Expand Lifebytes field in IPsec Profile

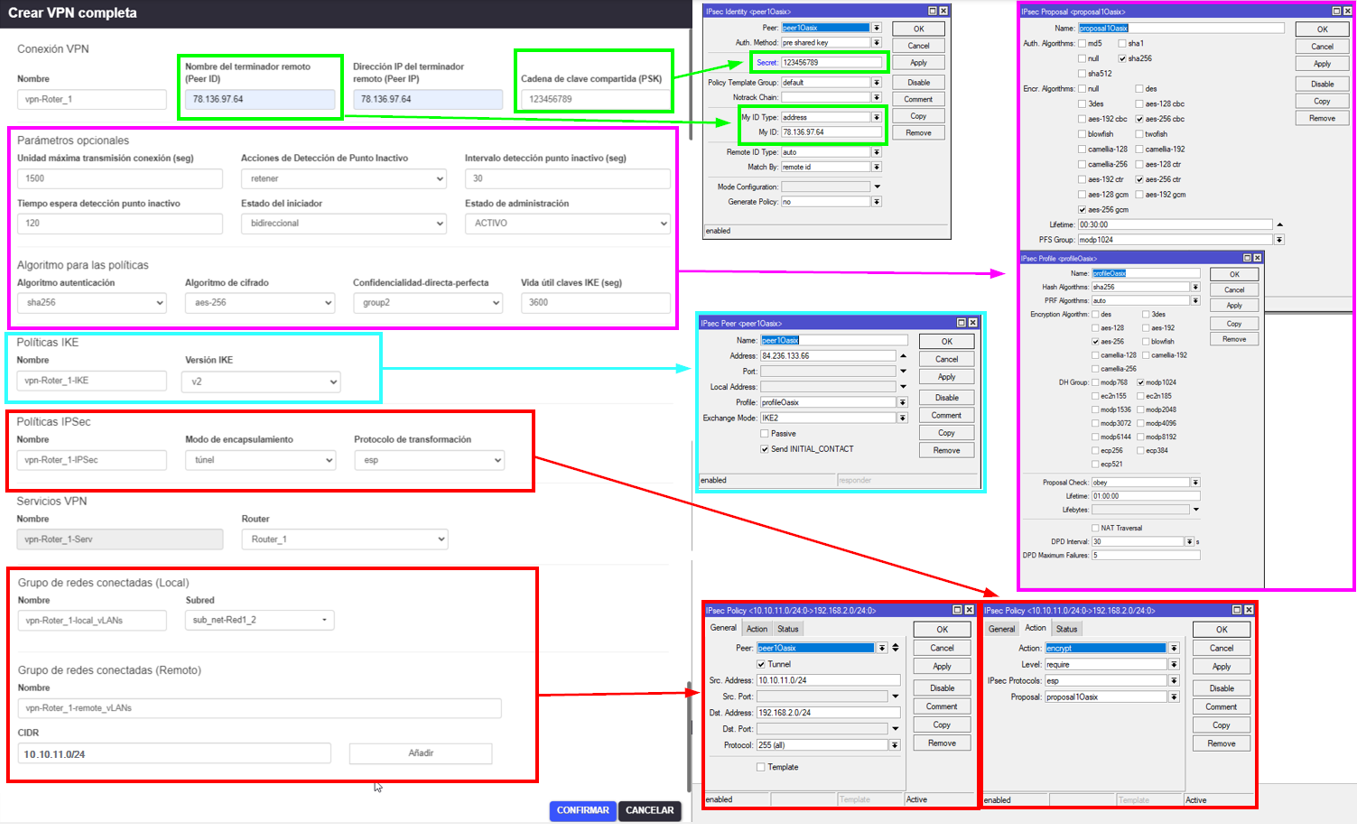(x=1195, y=509)
